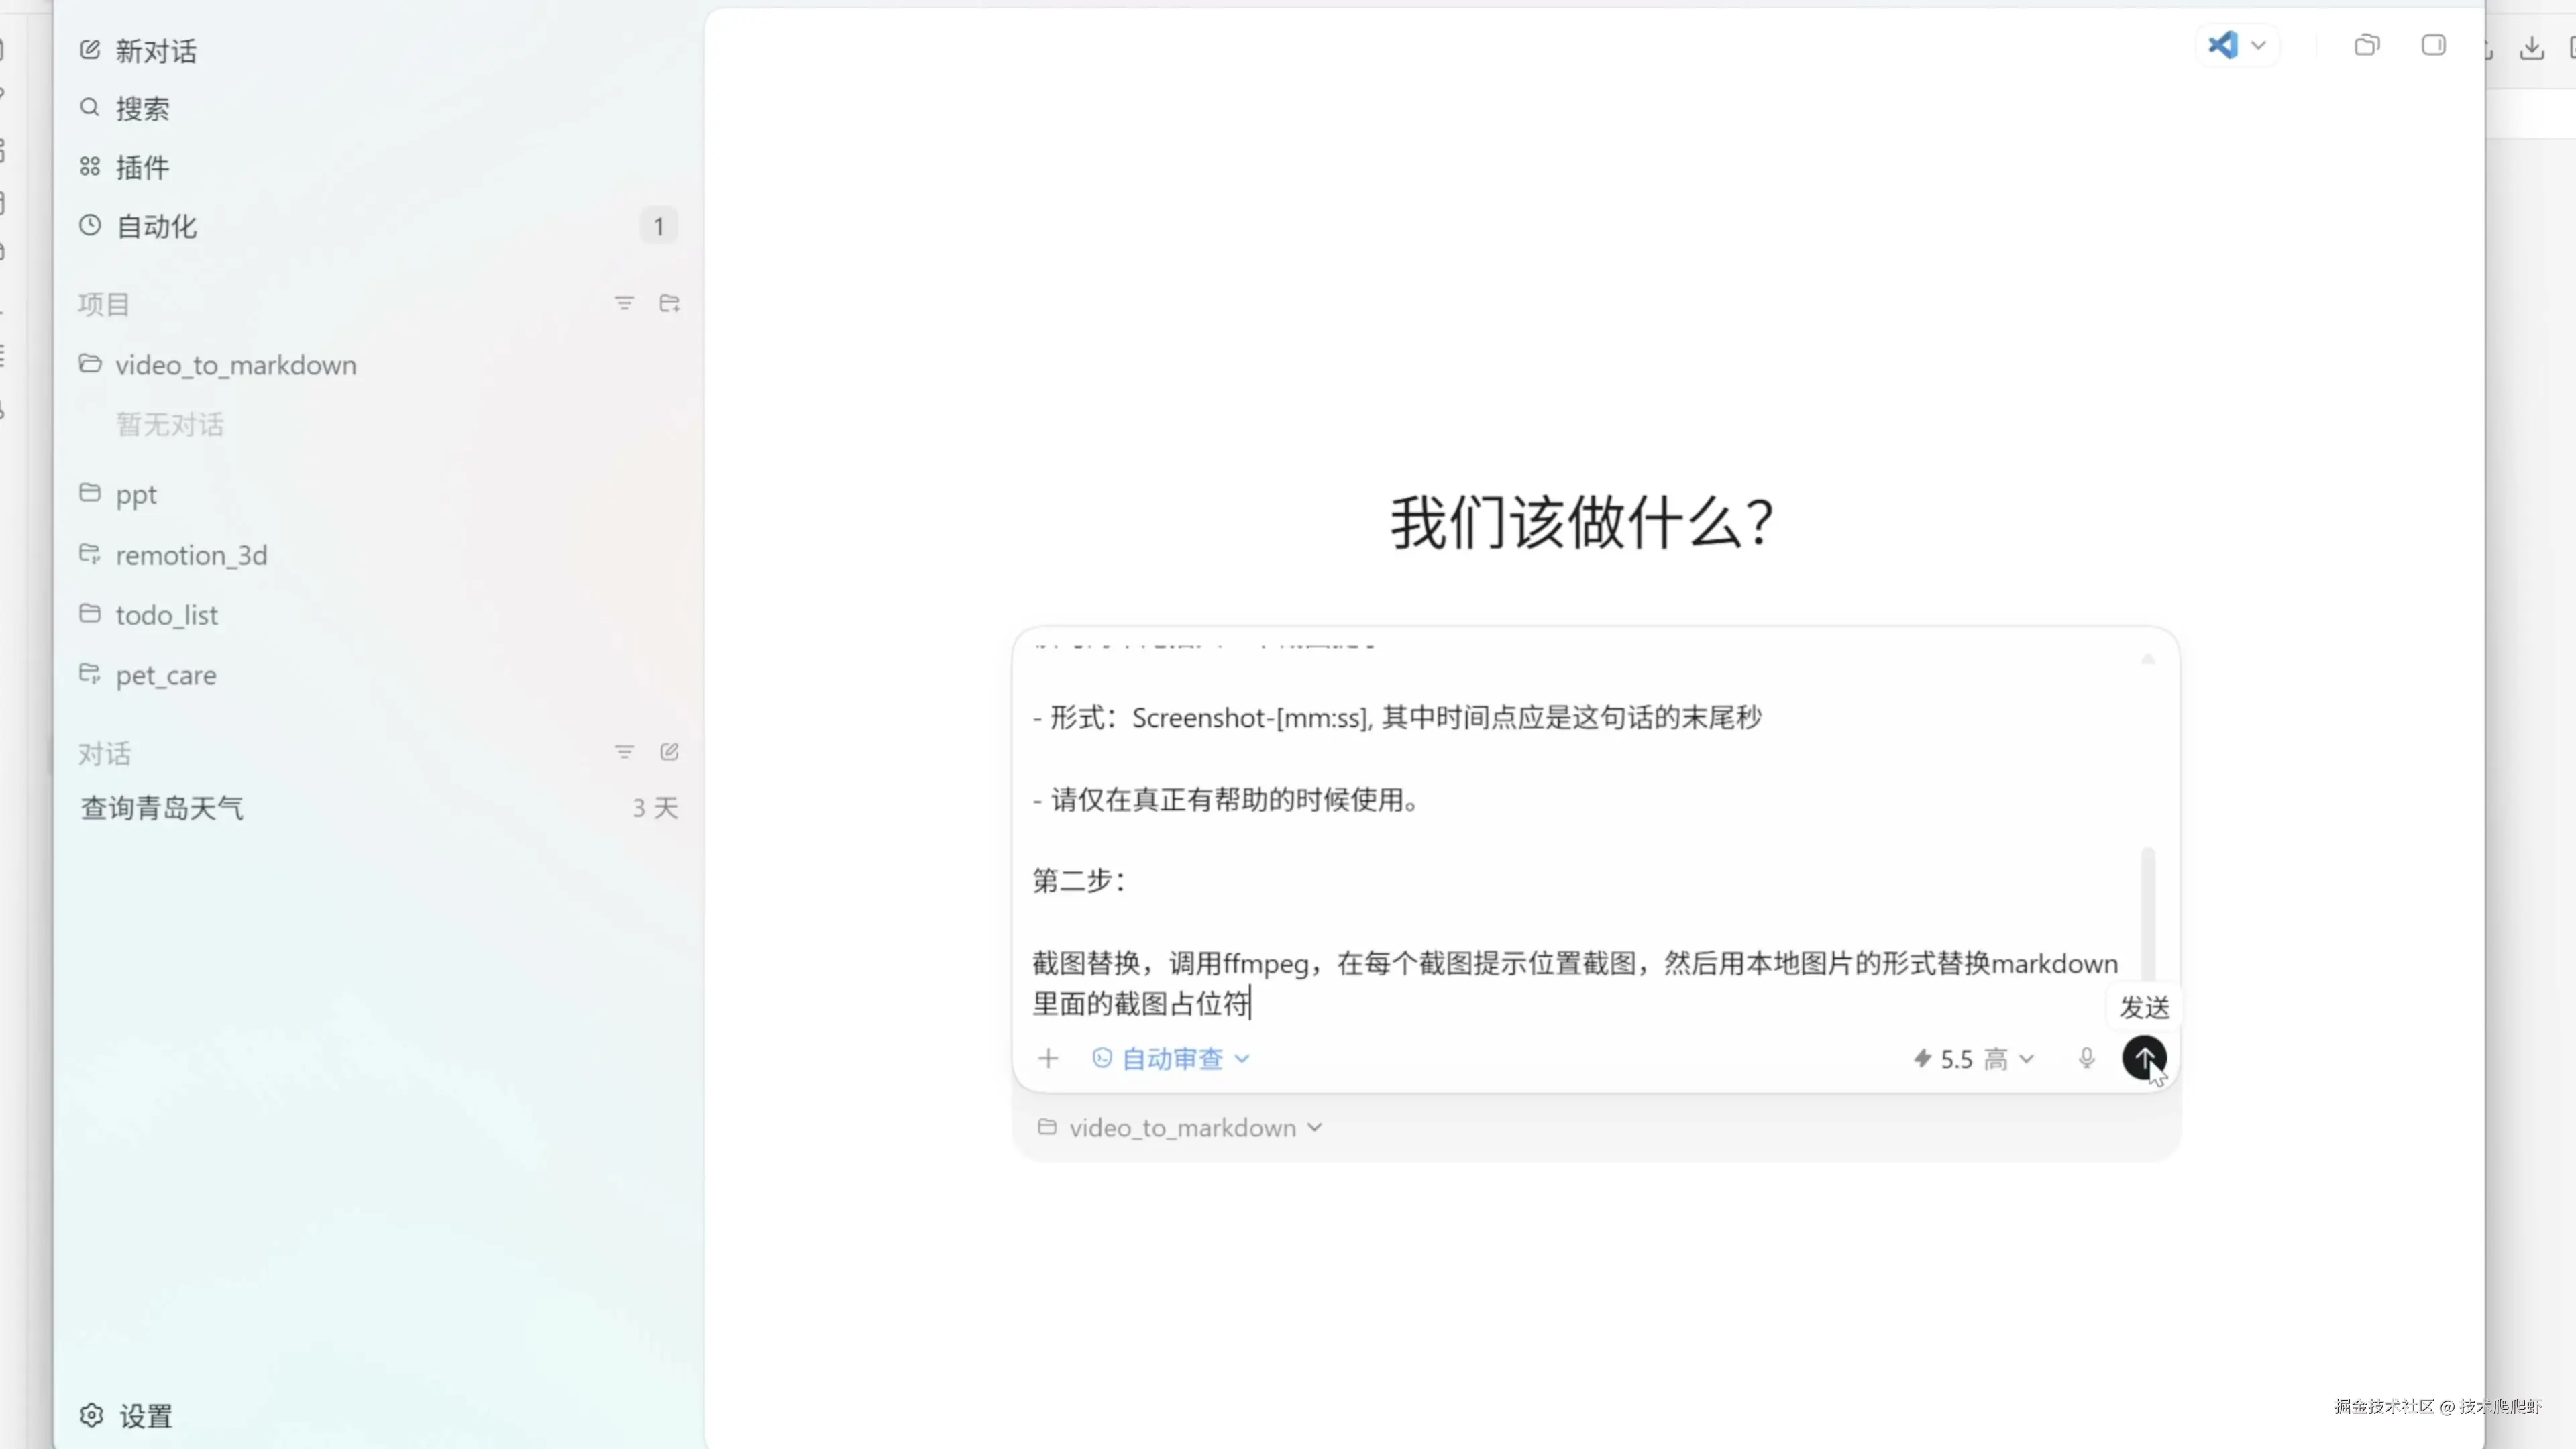This screenshot has width=2576, height=1449.
Task: Toggle the side panel icon at top right
Action: click(x=2433, y=45)
